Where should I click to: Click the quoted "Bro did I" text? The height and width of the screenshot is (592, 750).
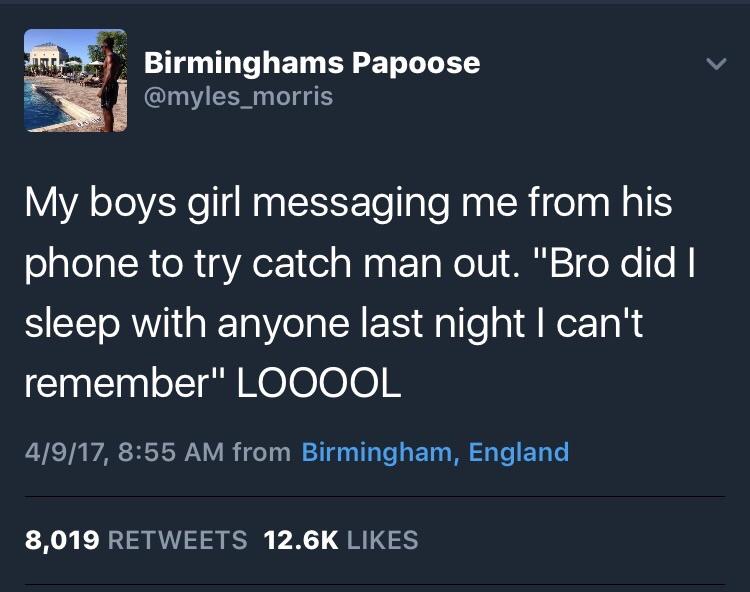(617, 263)
